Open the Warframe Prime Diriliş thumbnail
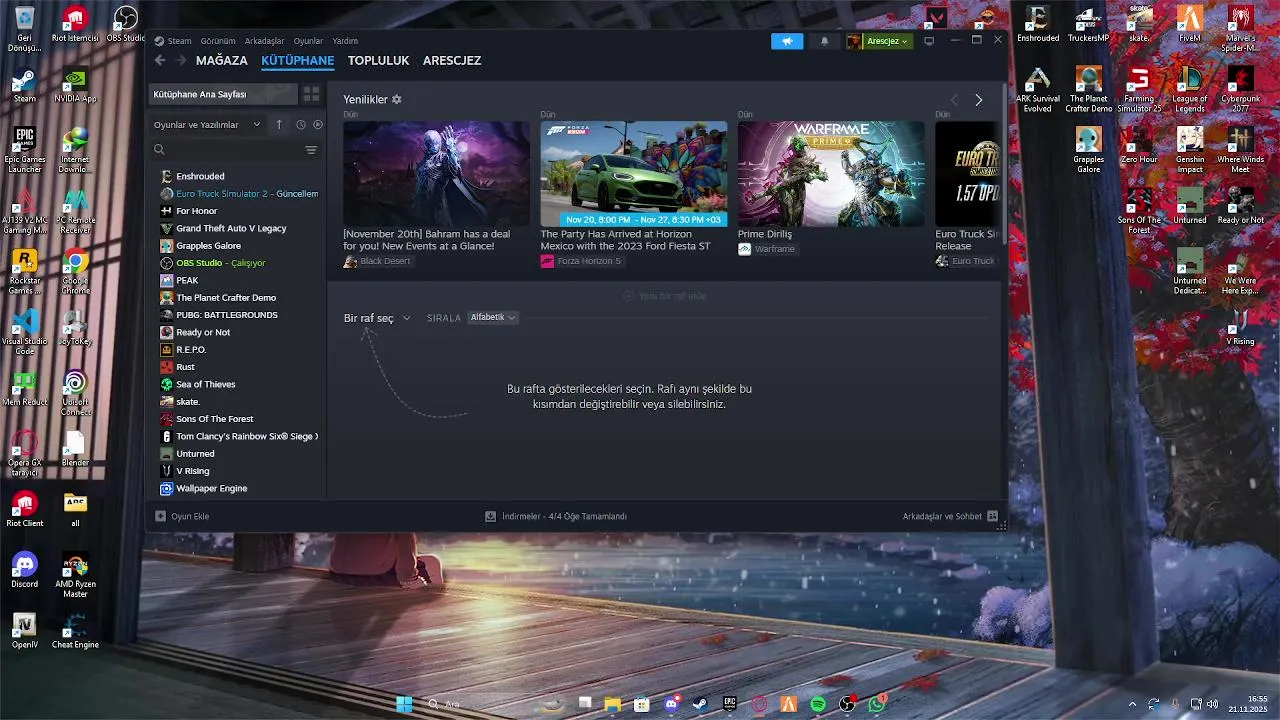 click(x=831, y=174)
